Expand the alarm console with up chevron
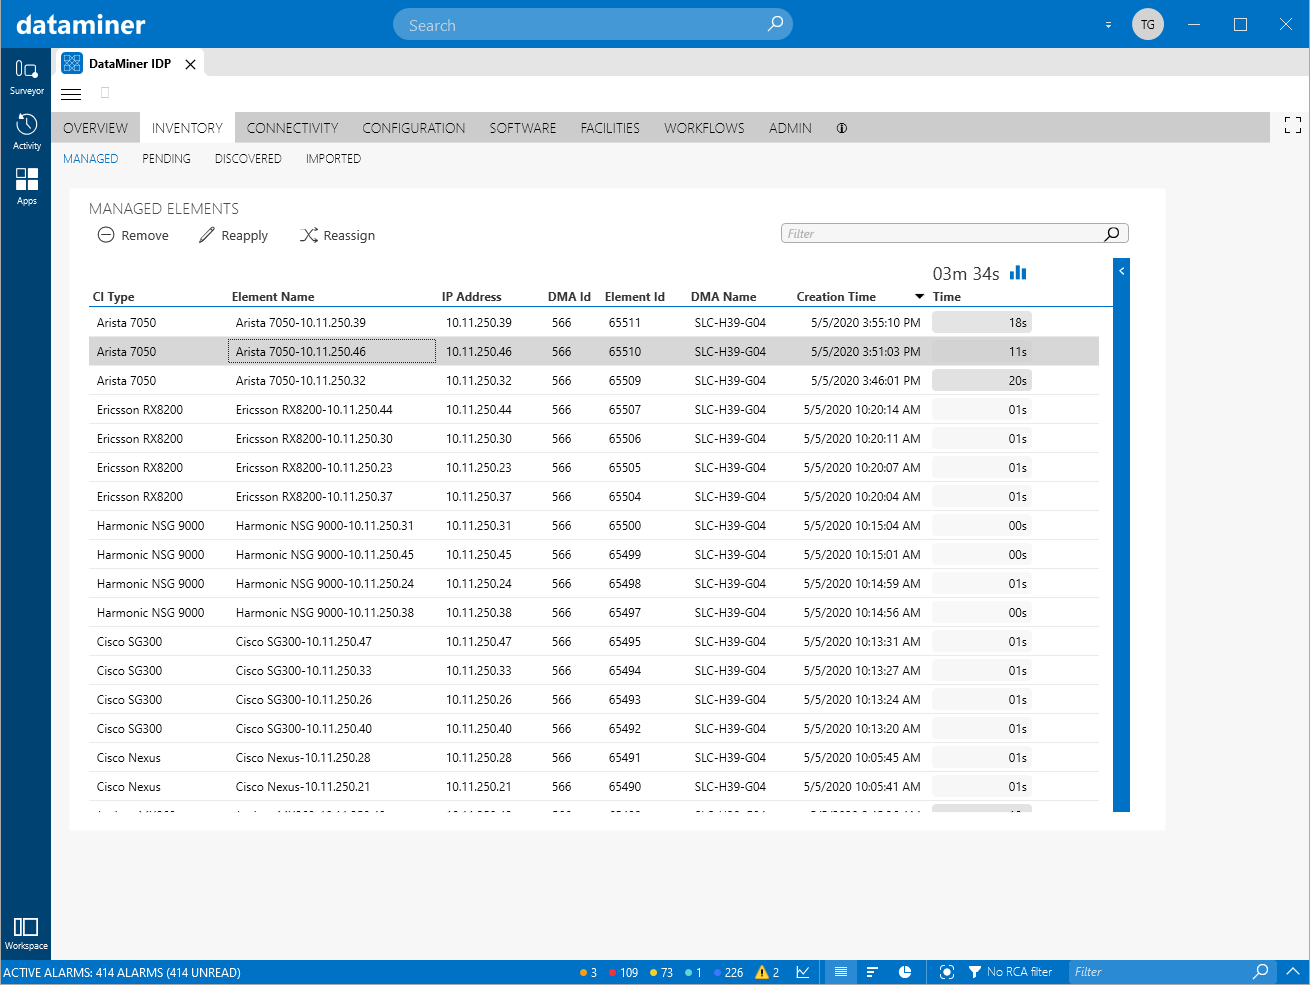This screenshot has width=1310, height=985. 1293,971
